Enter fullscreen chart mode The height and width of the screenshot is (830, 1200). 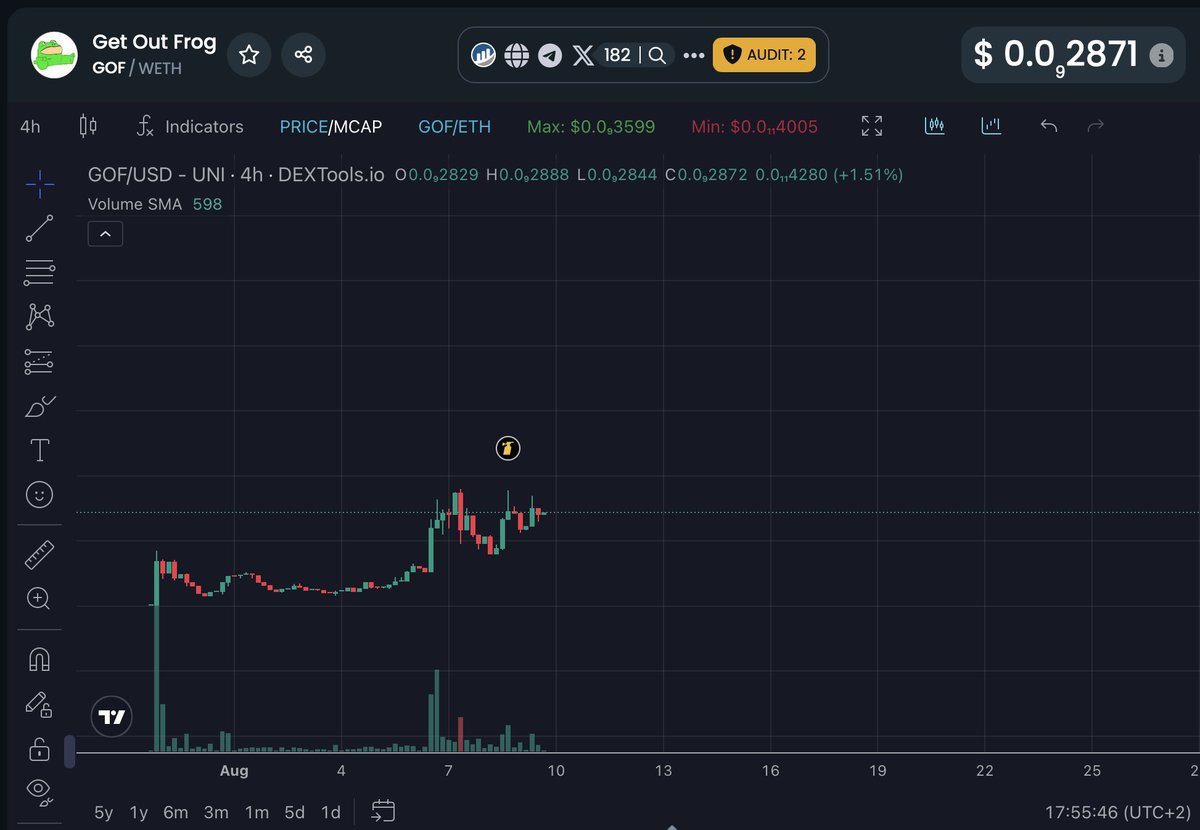pos(872,126)
